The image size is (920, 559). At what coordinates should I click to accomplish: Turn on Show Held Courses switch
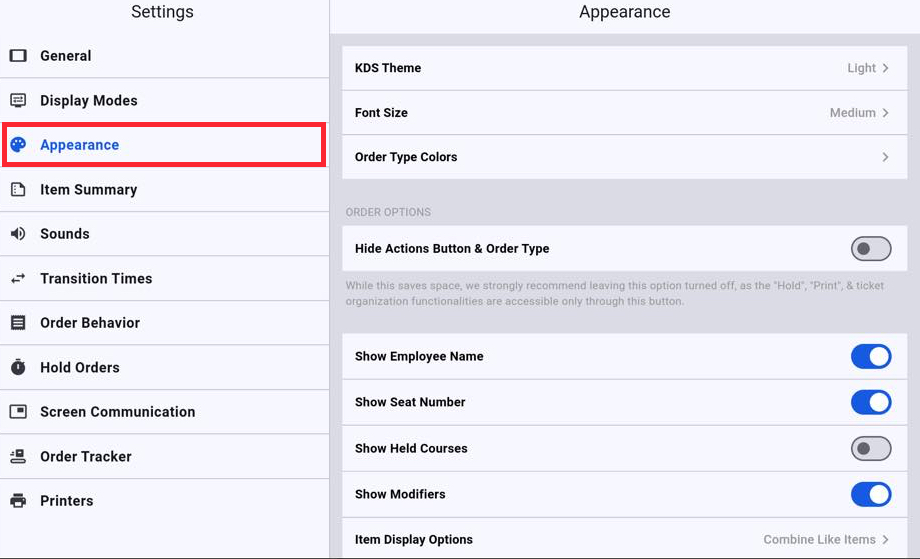pos(870,448)
